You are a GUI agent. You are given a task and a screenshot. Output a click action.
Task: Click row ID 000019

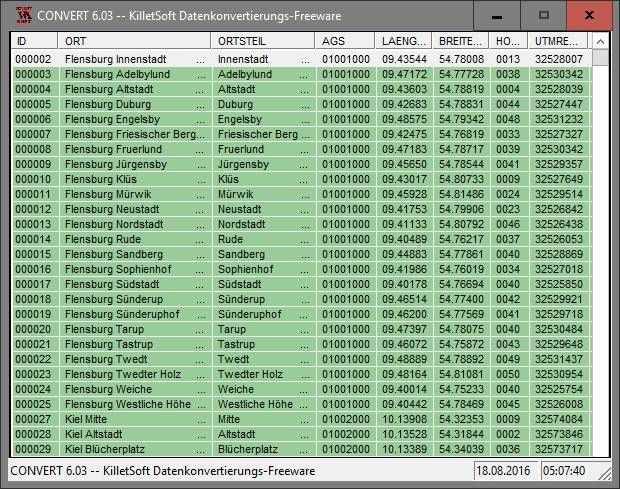(33, 315)
